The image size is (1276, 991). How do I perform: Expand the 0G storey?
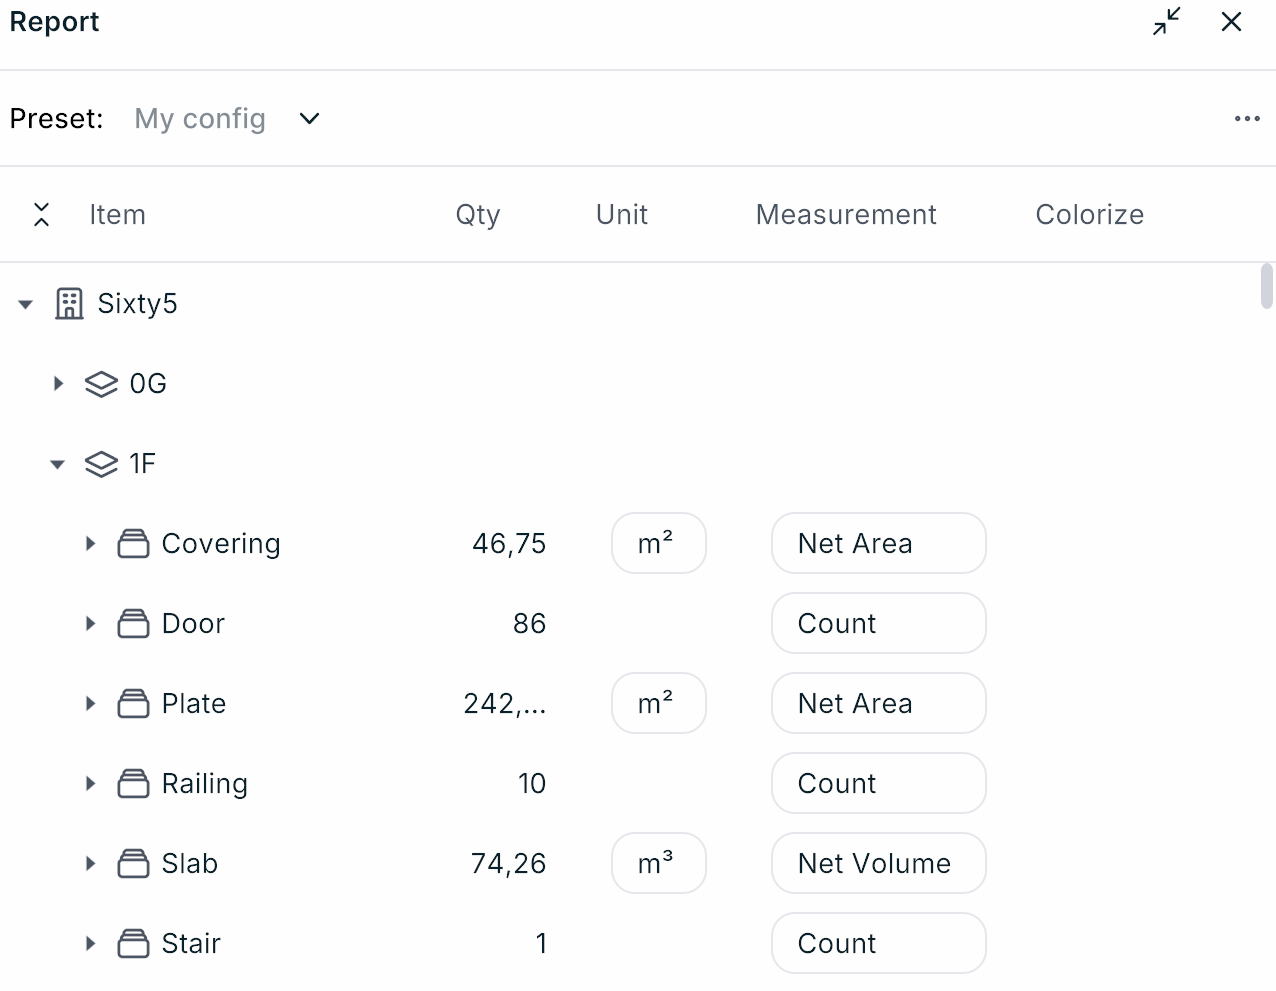(58, 383)
